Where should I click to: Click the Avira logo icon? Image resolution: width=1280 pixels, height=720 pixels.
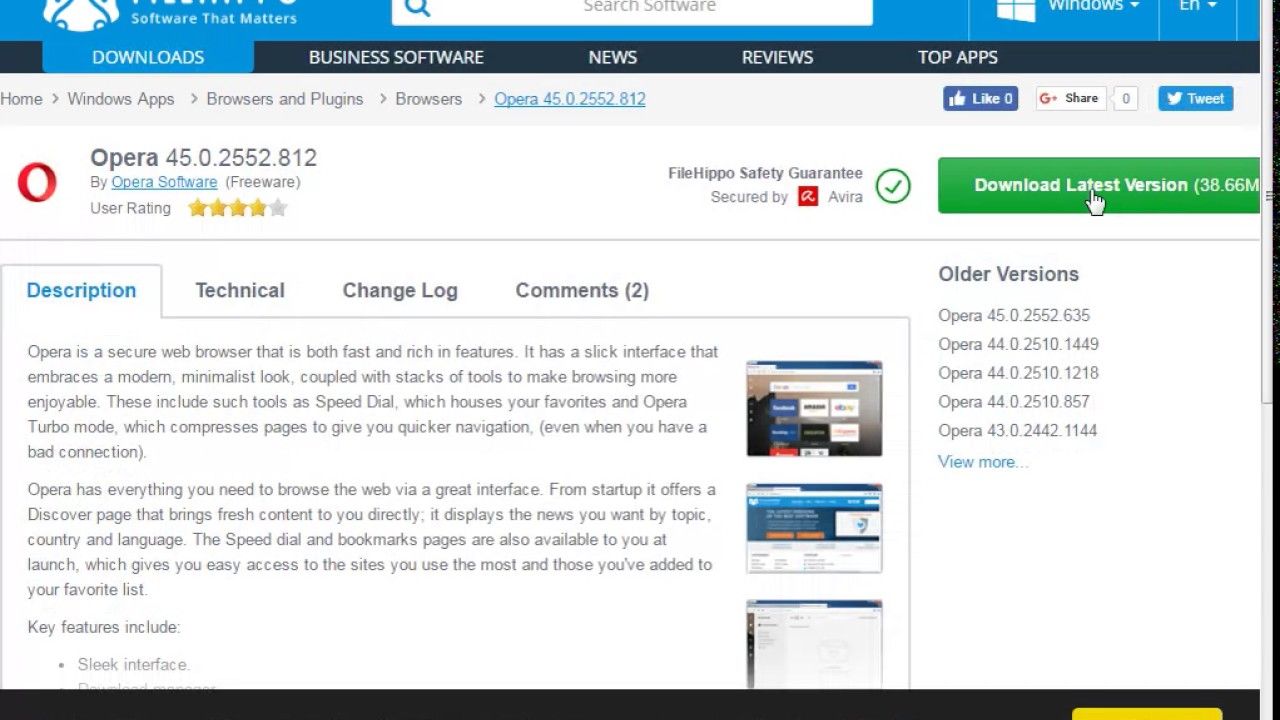808,197
